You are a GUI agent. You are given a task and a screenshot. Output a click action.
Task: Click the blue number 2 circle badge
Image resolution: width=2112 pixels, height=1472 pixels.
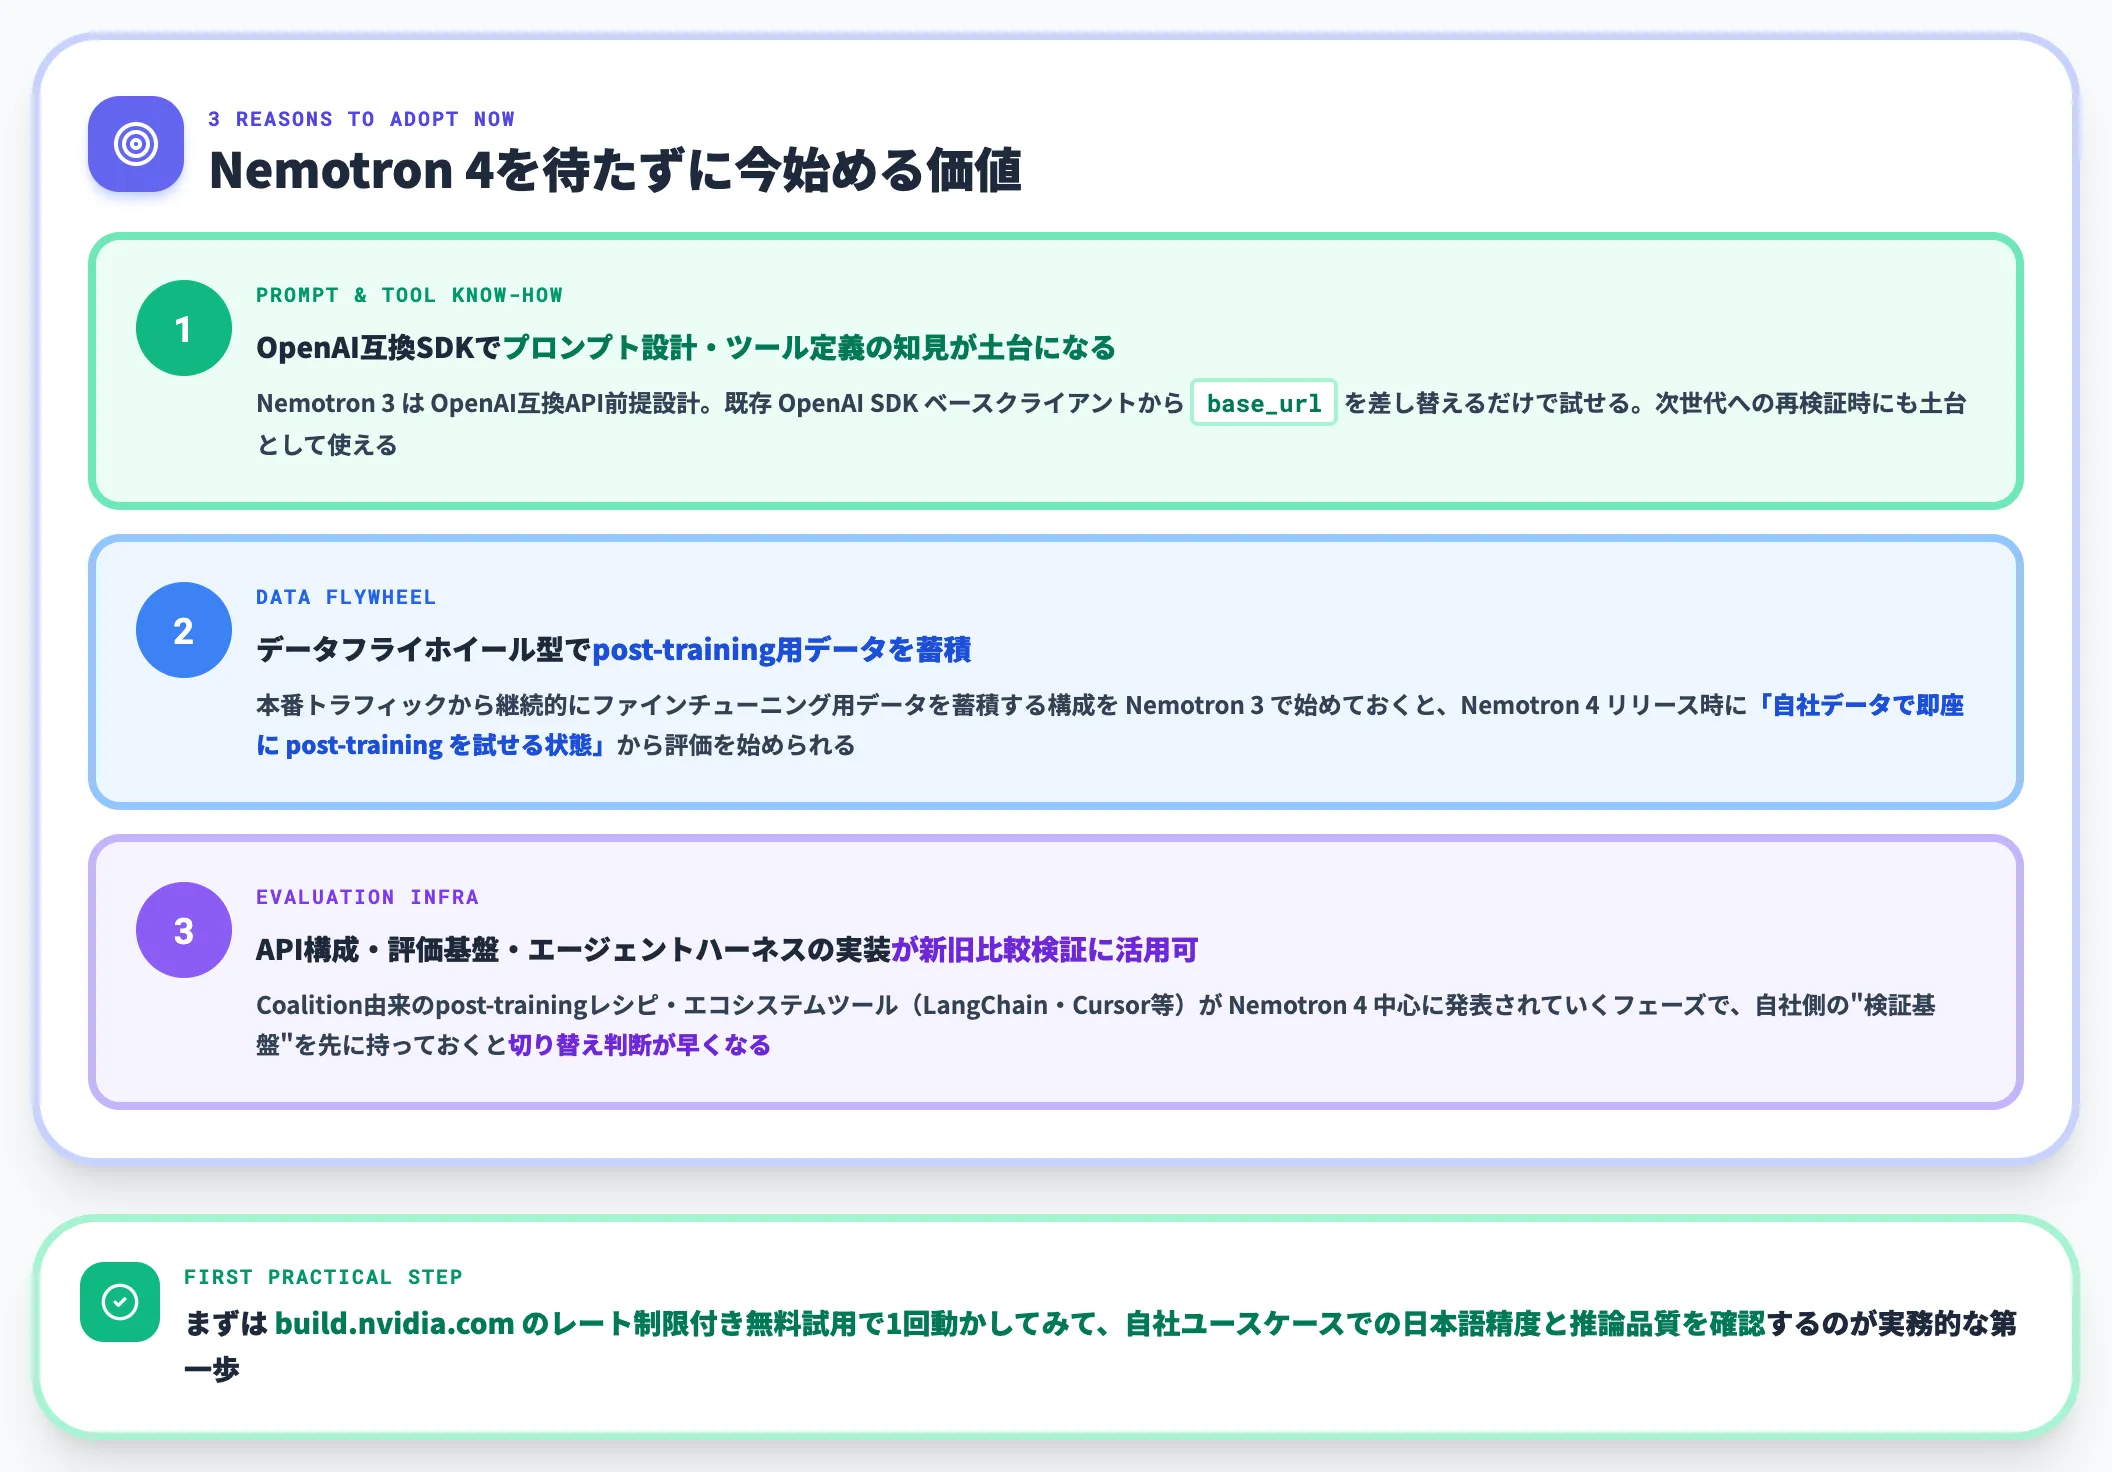(184, 630)
